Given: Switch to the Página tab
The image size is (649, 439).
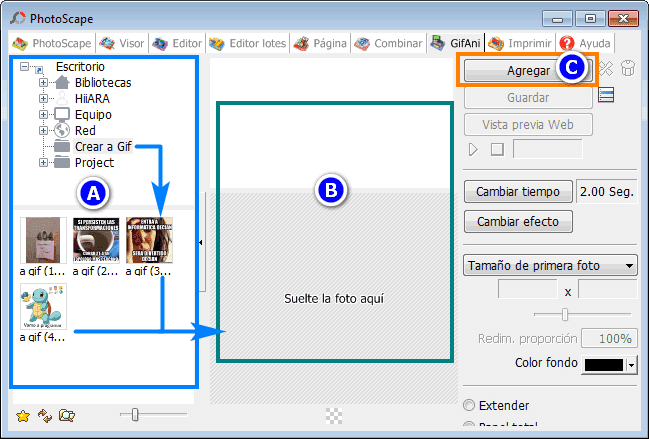Looking at the screenshot, I should coord(320,43).
